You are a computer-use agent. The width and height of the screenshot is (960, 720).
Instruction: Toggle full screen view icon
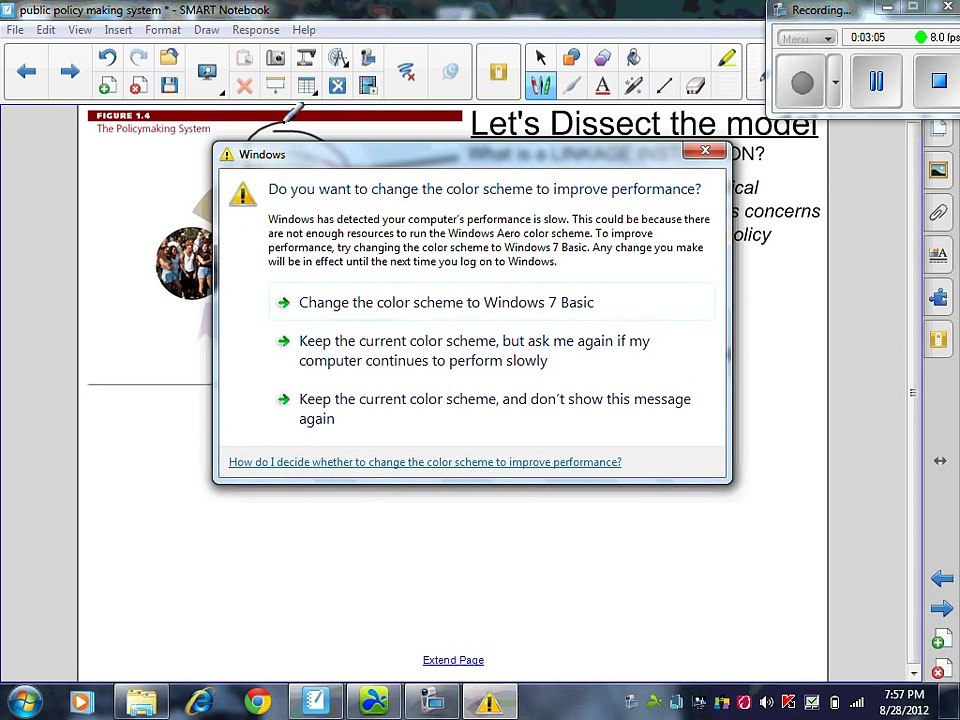click(337, 85)
